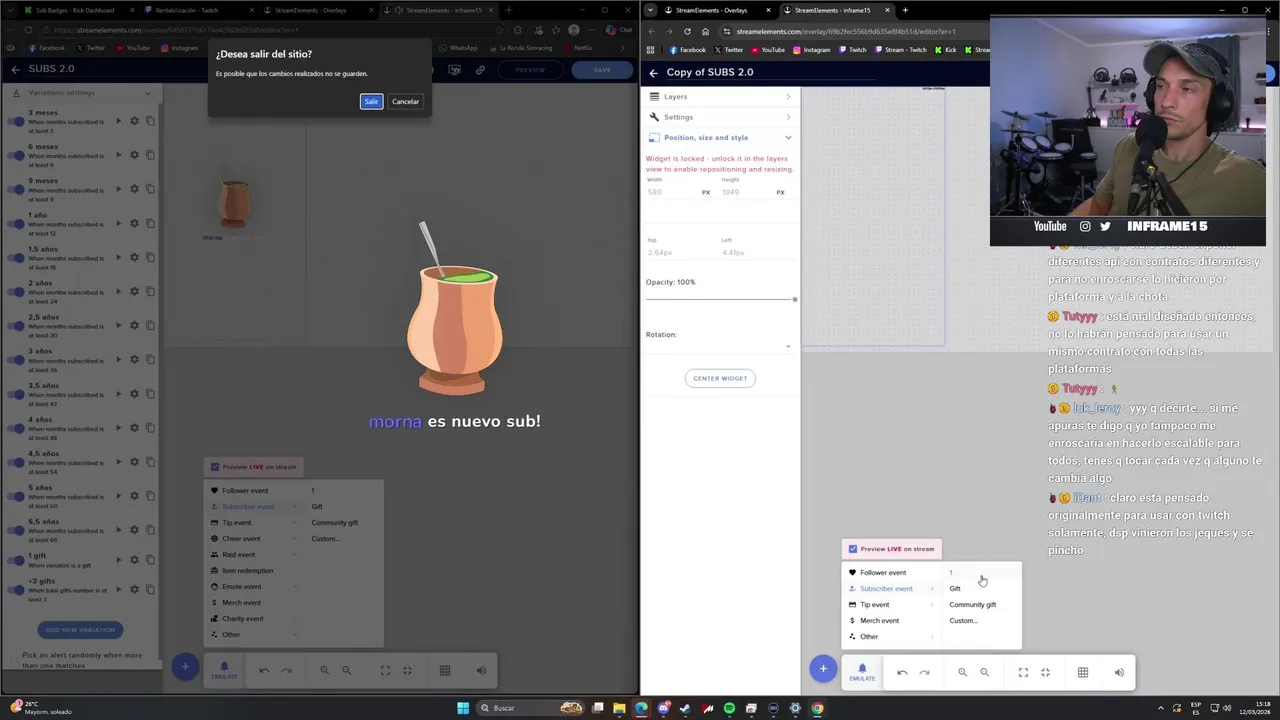This screenshot has width=1280, height=720.
Task: Go back from Copy of SUBS 2.0
Action: 653,72
